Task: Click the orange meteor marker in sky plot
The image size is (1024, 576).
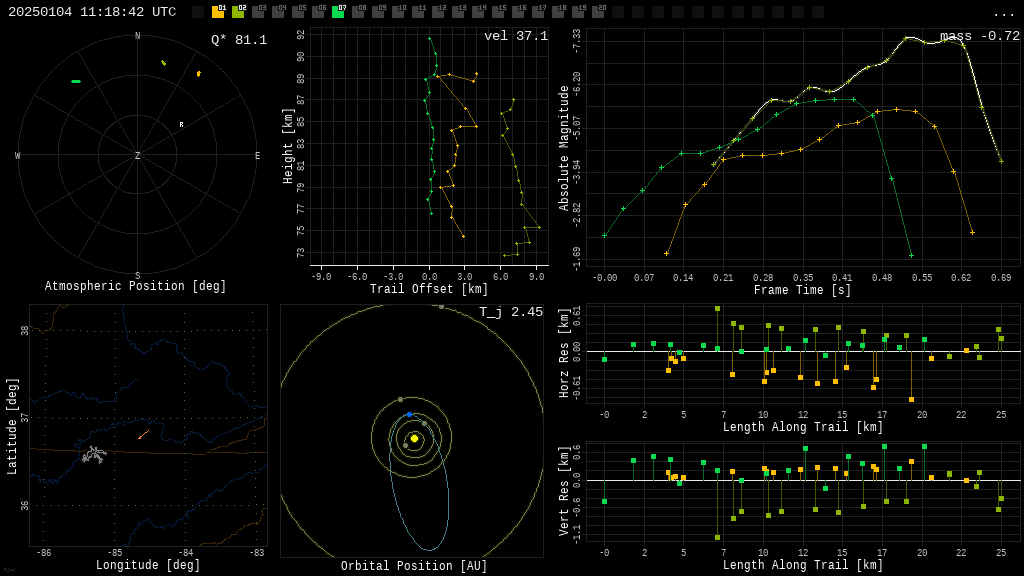Action: (x=198, y=73)
